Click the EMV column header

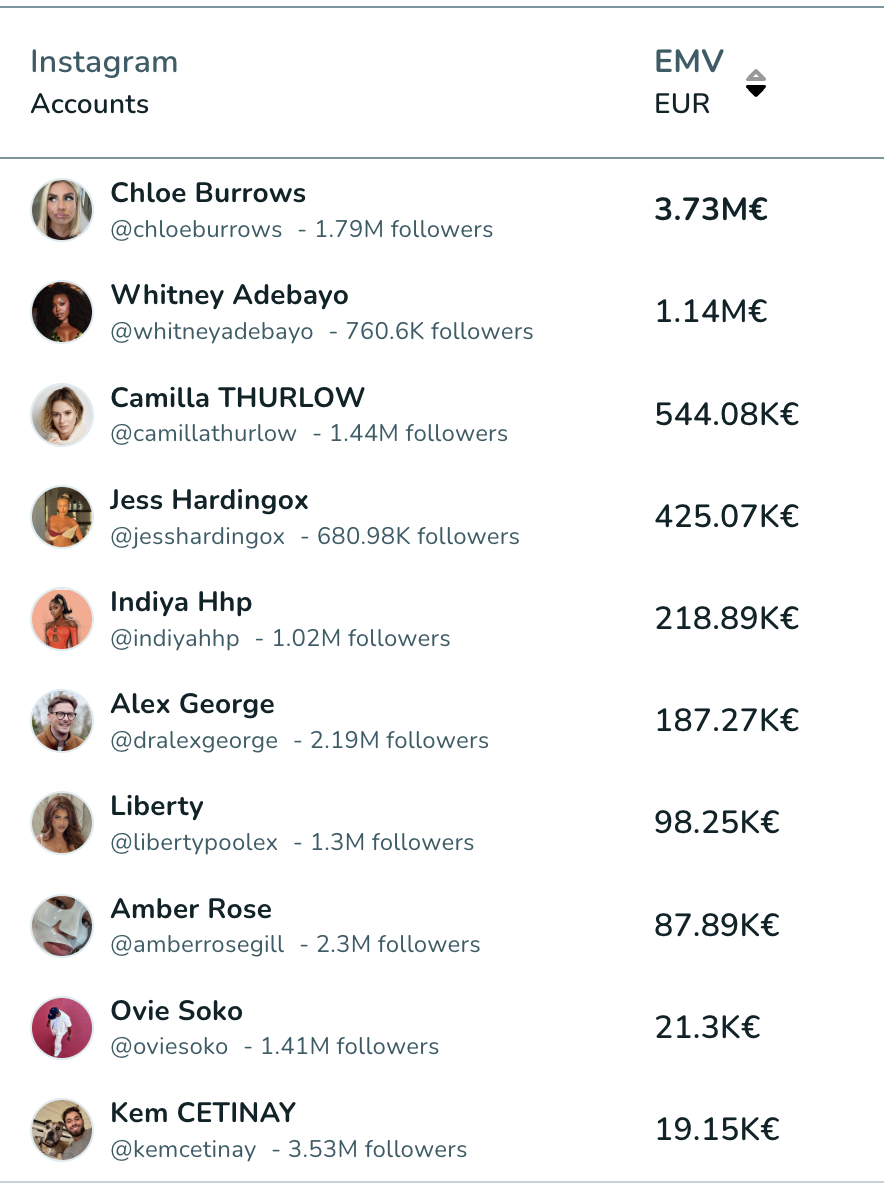pyautogui.click(x=689, y=82)
